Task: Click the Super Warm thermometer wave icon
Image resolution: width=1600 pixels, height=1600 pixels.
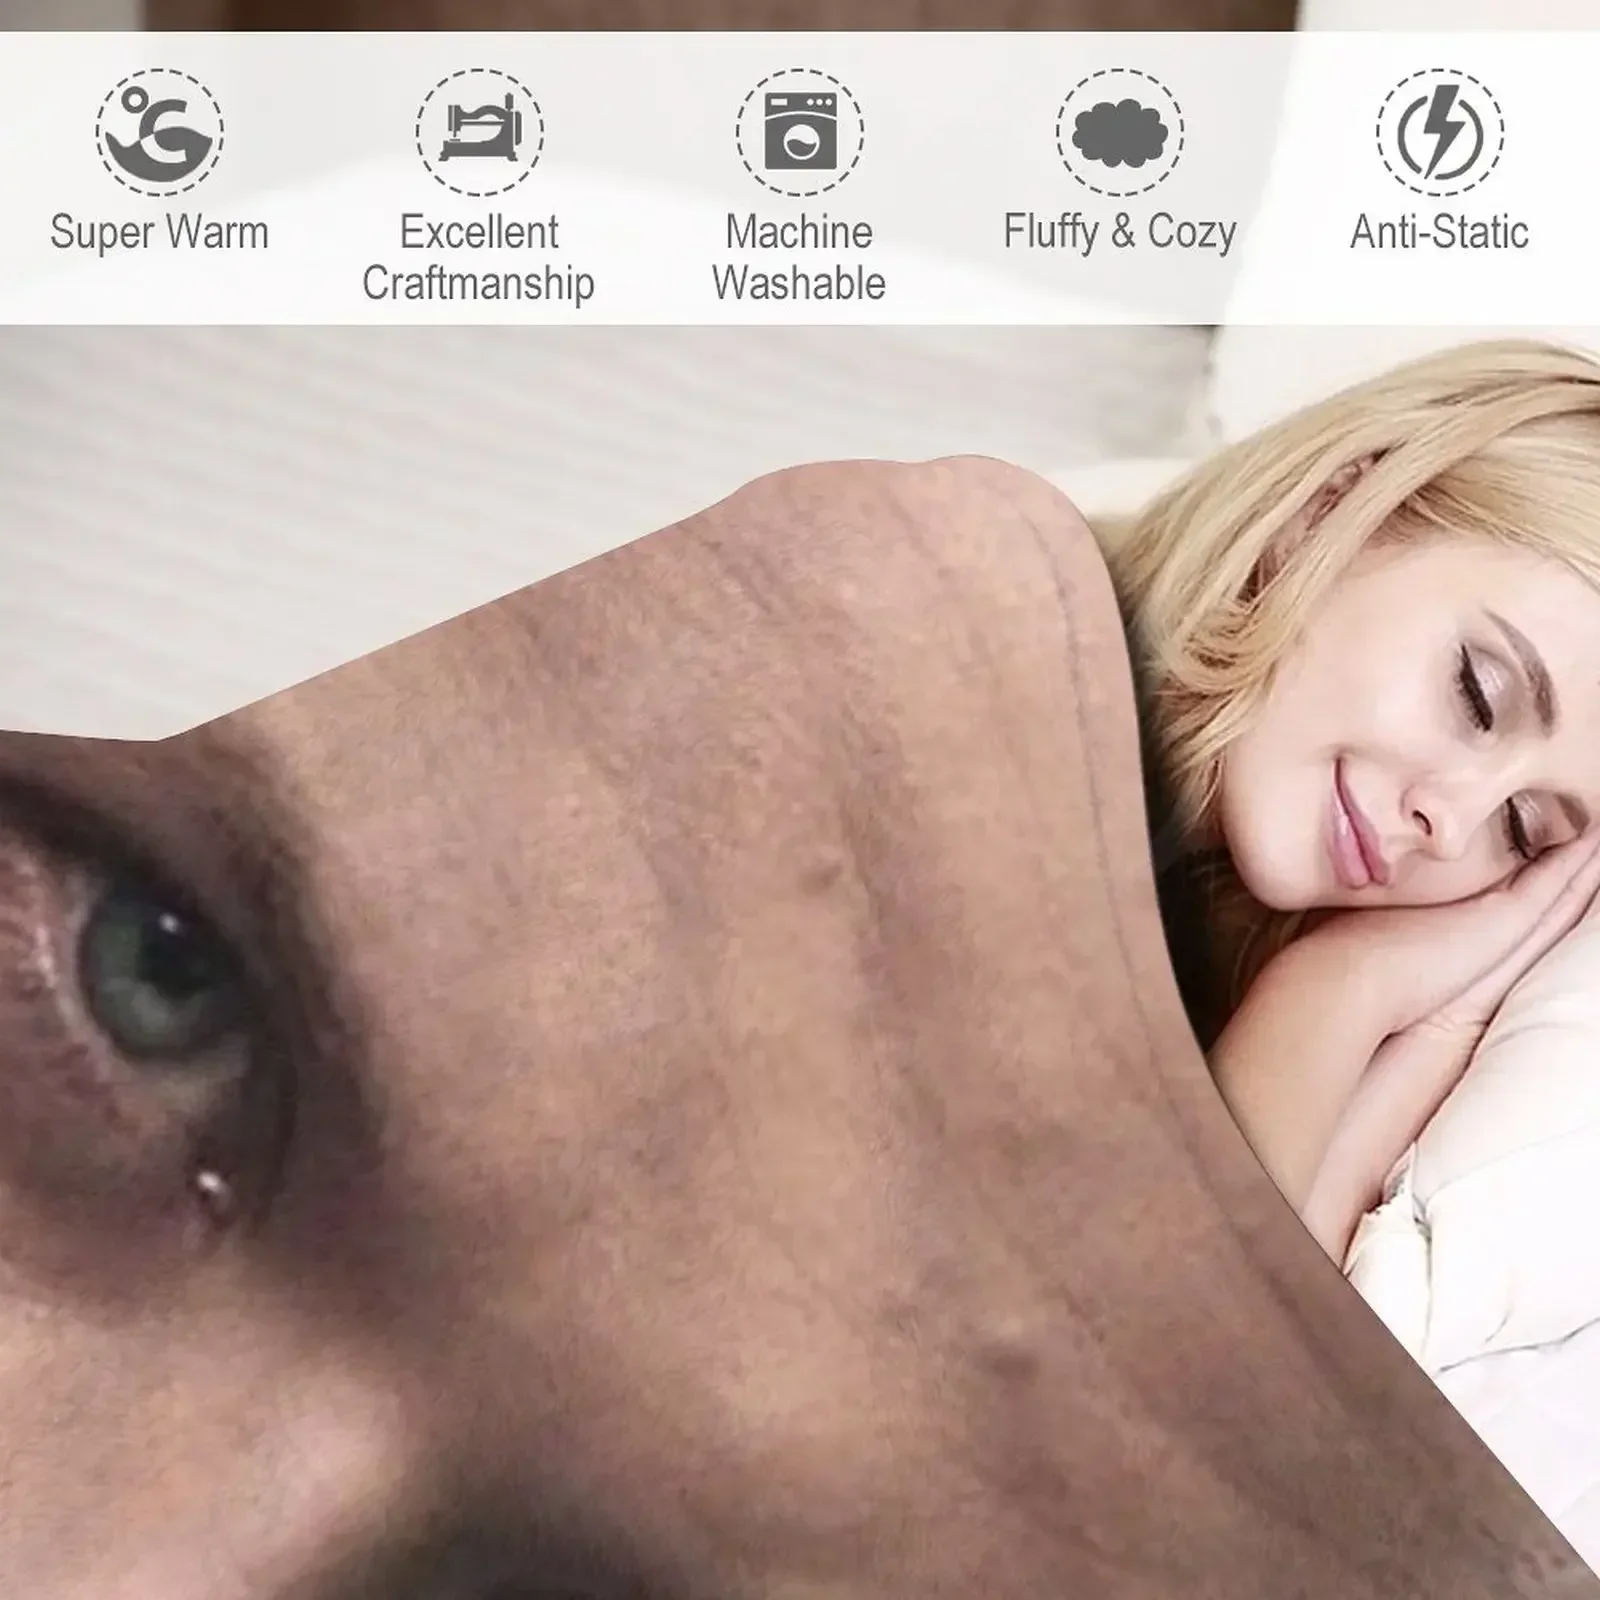Action: [x=160, y=132]
